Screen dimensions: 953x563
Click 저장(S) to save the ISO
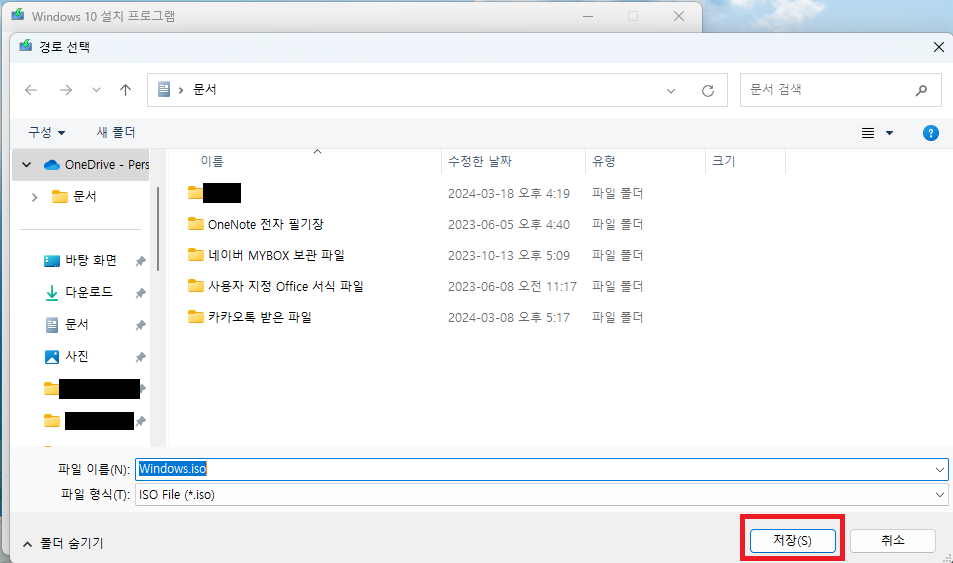pos(793,541)
